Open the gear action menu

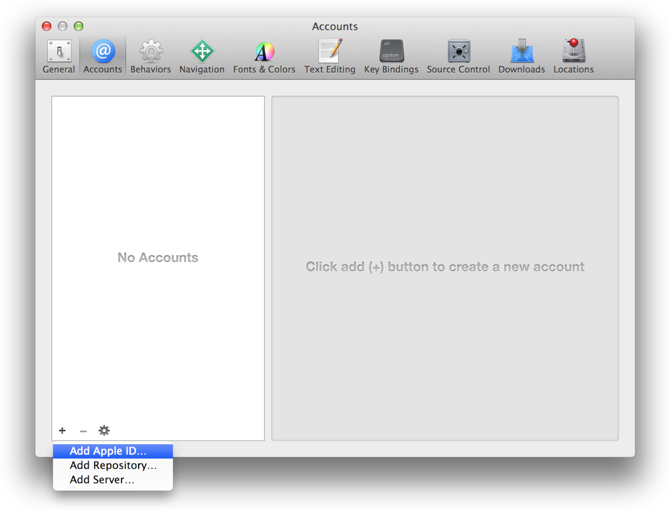point(104,430)
